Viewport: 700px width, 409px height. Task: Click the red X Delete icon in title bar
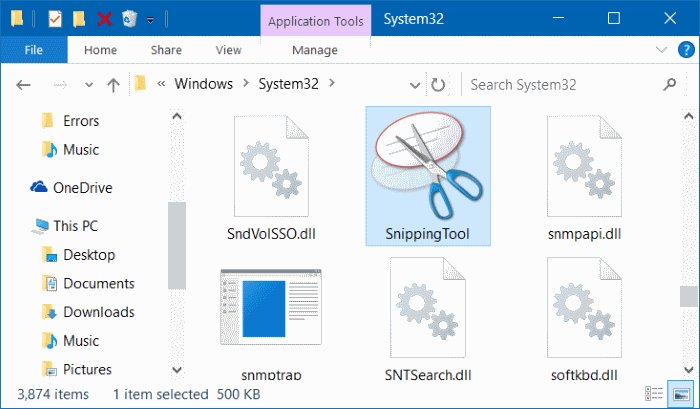coord(104,19)
